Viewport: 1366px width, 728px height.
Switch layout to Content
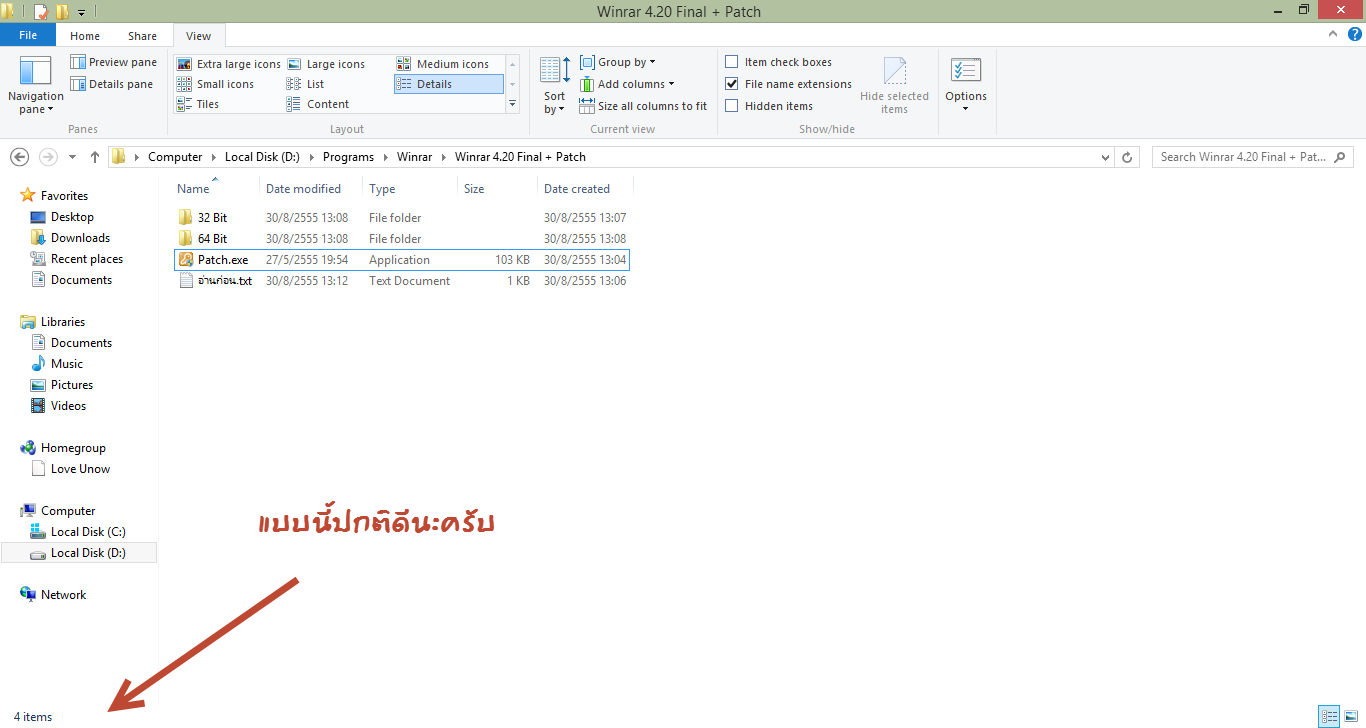[318, 104]
